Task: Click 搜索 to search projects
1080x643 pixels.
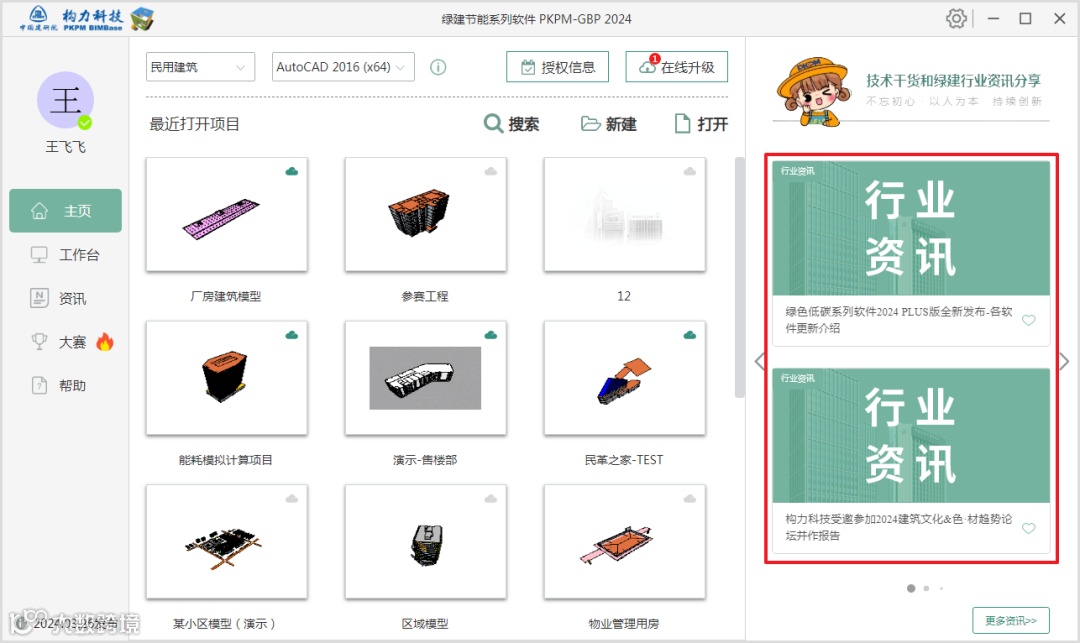Action: point(512,124)
